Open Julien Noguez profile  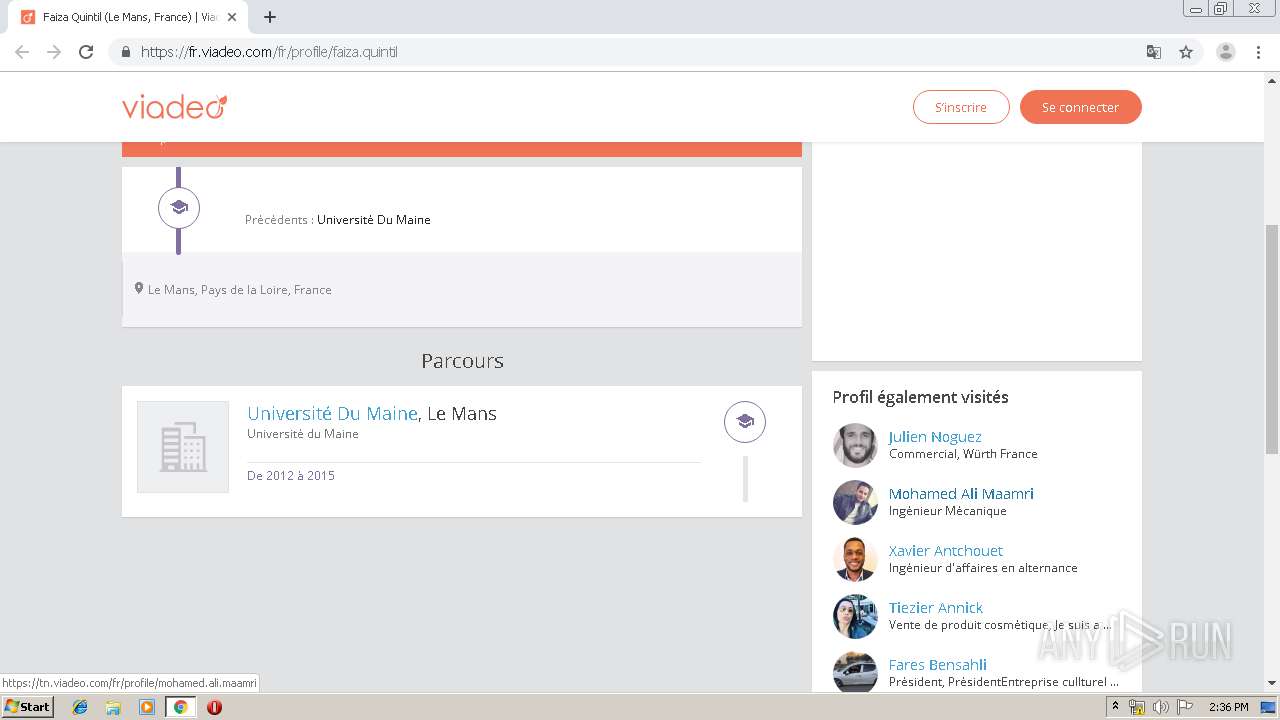[x=935, y=437]
